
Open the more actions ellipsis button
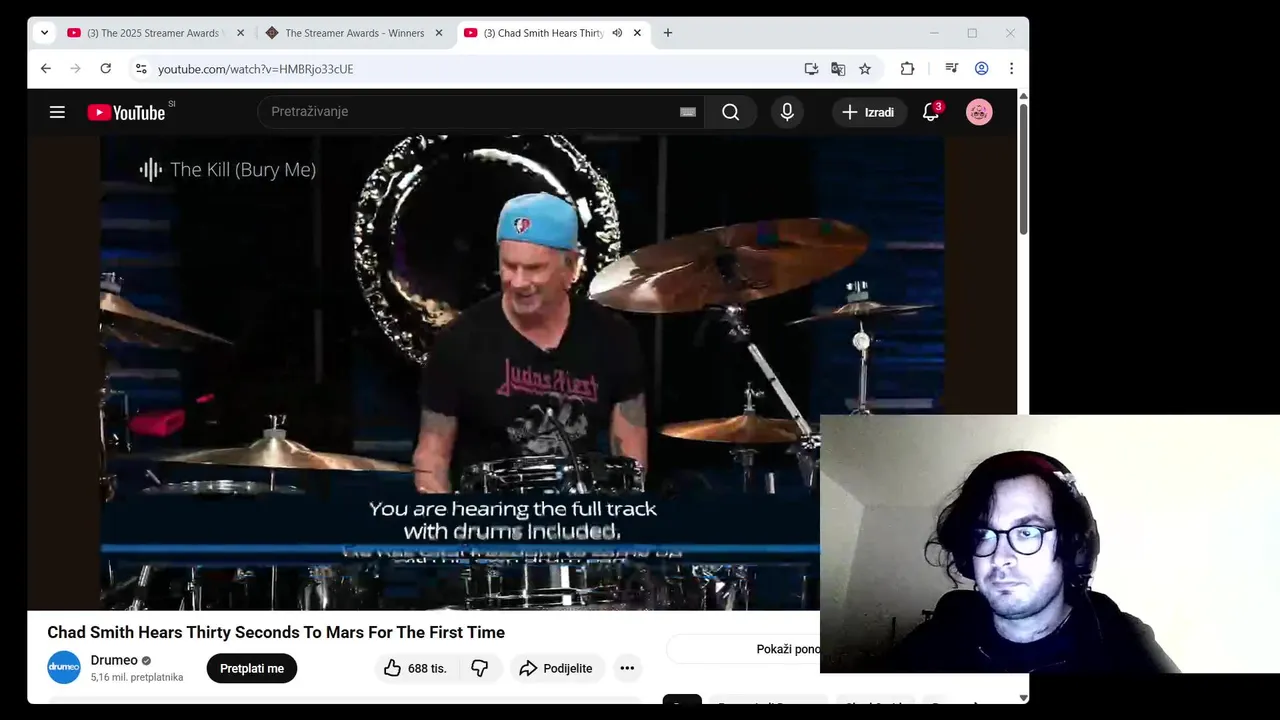coord(627,668)
